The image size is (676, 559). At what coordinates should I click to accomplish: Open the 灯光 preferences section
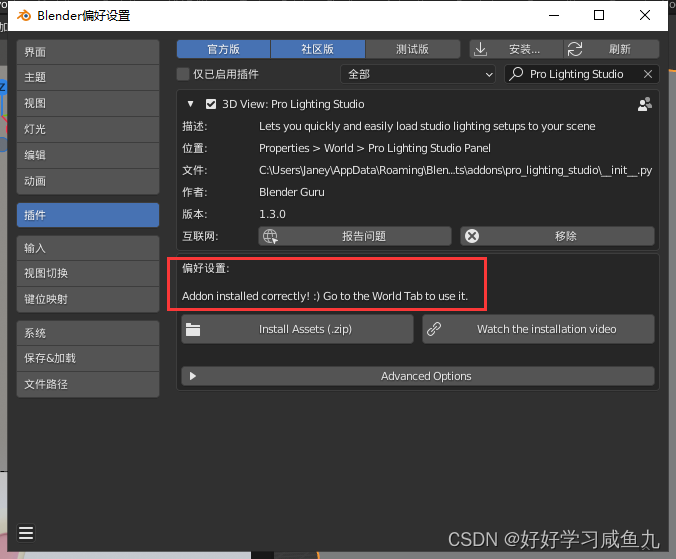pyautogui.click(x=88, y=129)
